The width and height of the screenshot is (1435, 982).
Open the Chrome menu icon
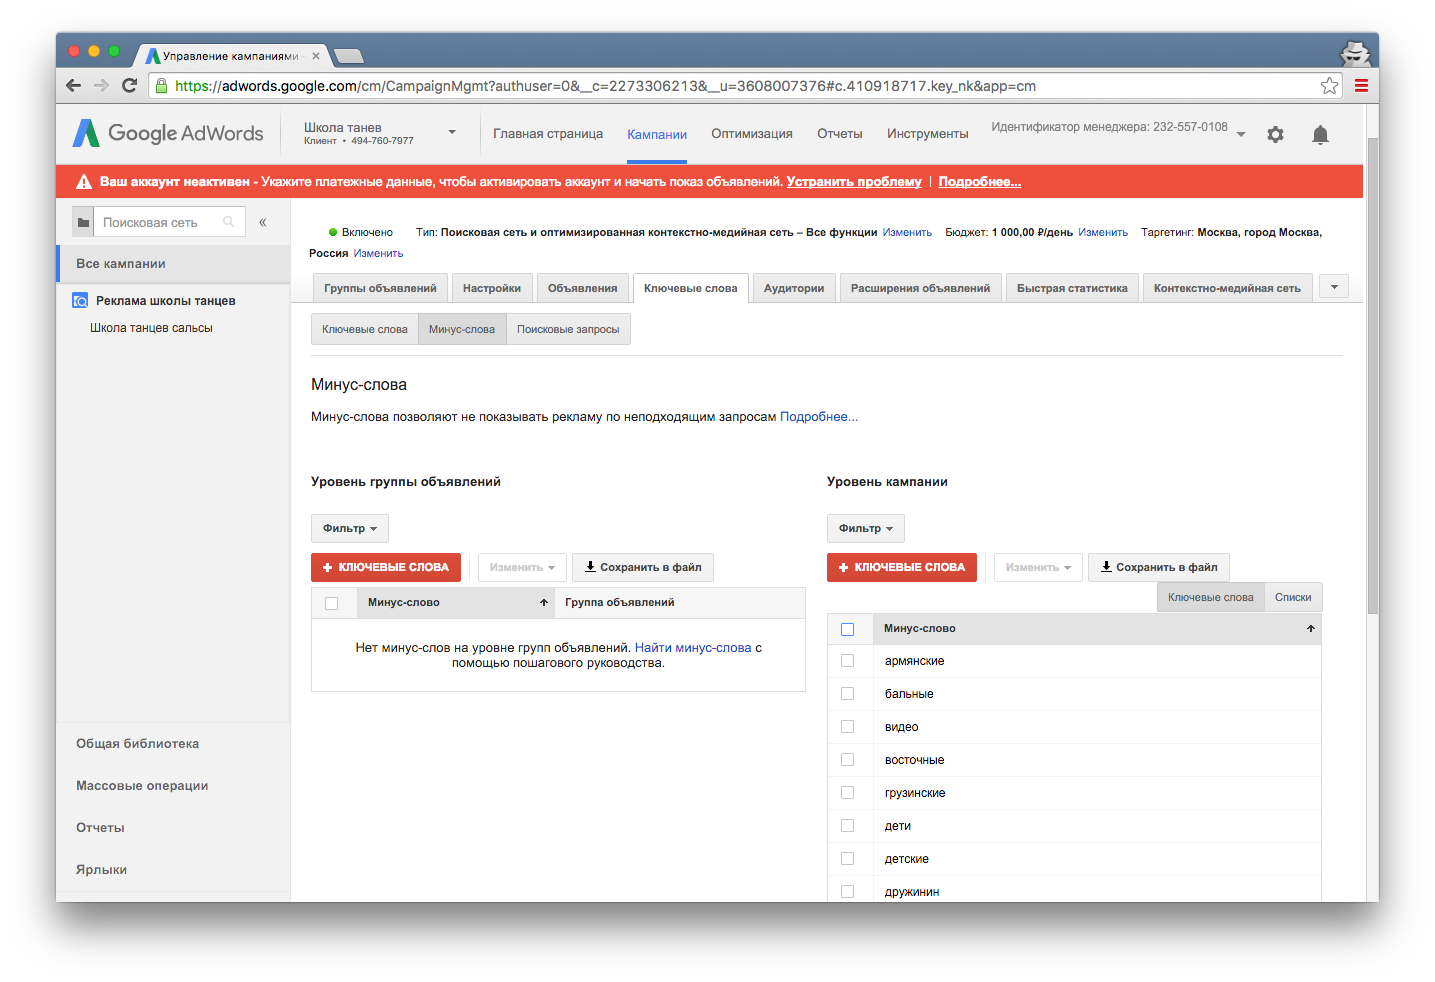pos(1361,86)
